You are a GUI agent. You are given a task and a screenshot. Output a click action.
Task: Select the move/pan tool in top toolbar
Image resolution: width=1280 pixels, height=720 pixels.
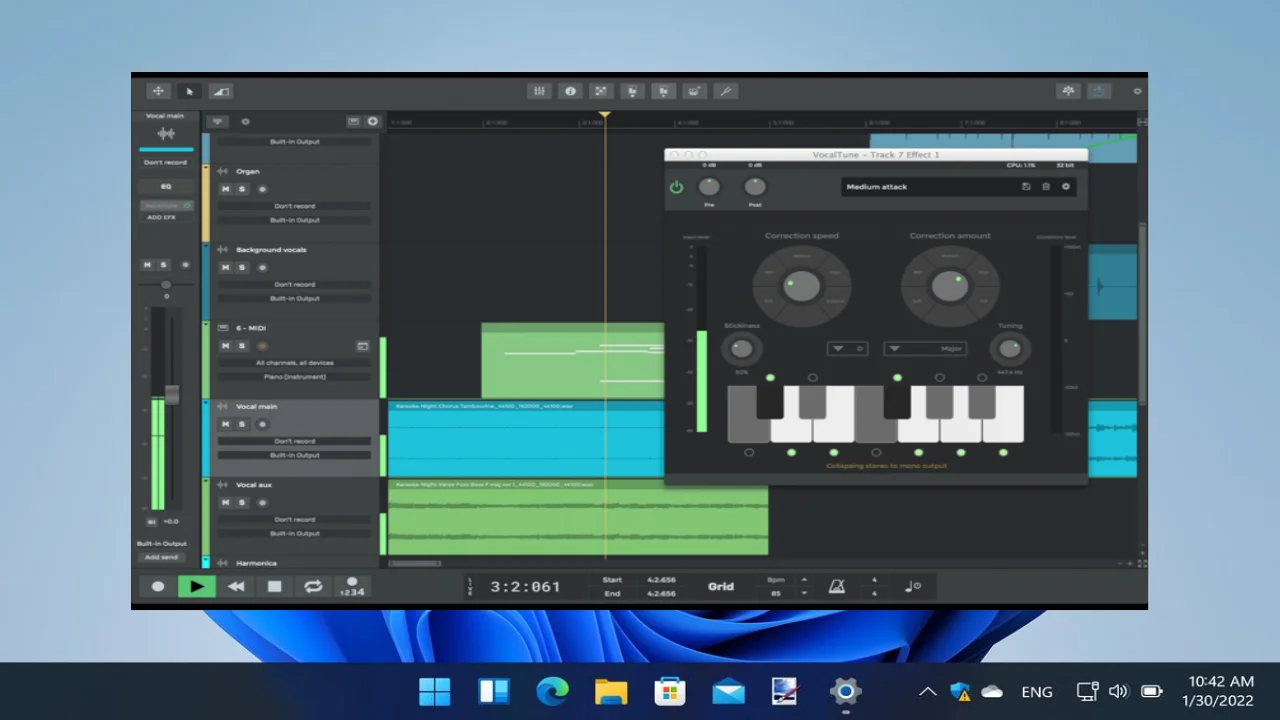pyautogui.click(x=159, y=91)
